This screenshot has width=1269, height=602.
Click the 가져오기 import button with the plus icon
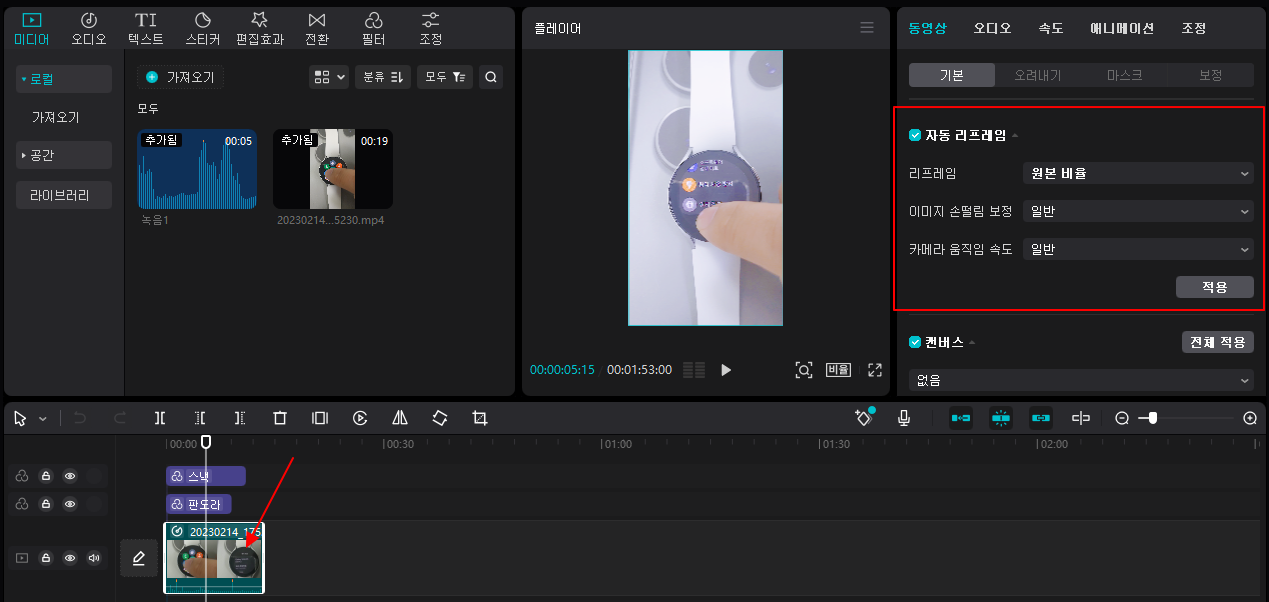[x=180, y=77]
